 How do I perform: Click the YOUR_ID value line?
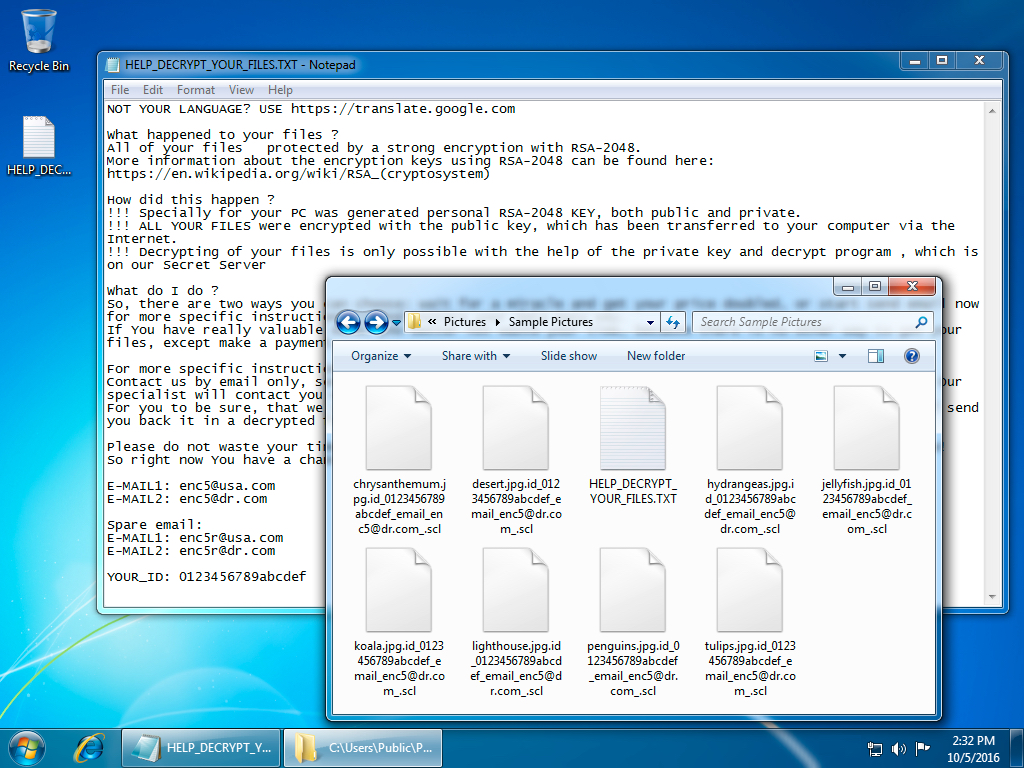click(206, 577)
